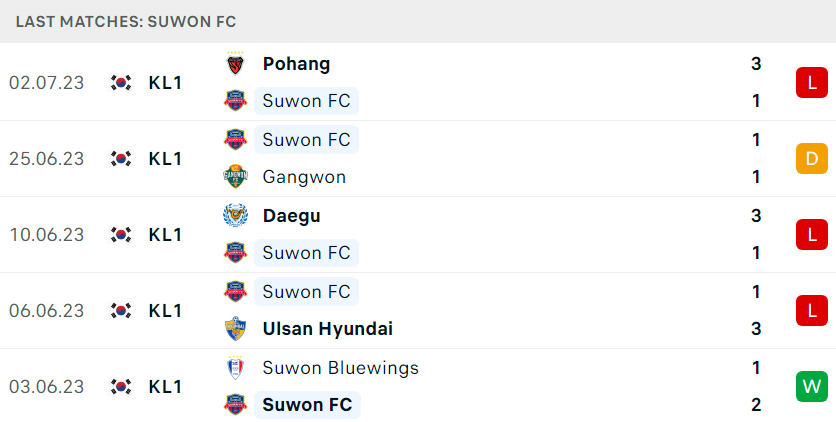This screenshot has width=836, height=422.
Task: Click the Suwon Bluewings crest icon
Action: pyautogui.click(x=235, y=368)
